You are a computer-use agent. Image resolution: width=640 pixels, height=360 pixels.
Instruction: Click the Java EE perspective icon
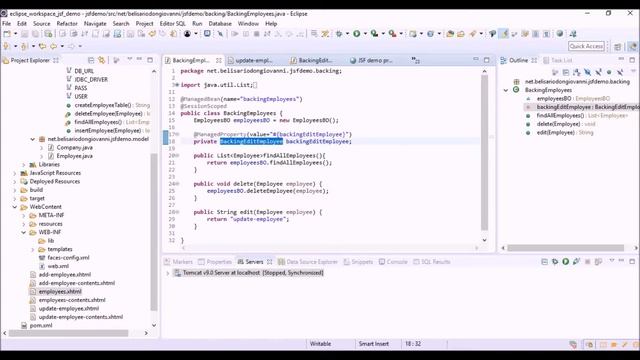[x=633, y=47]
